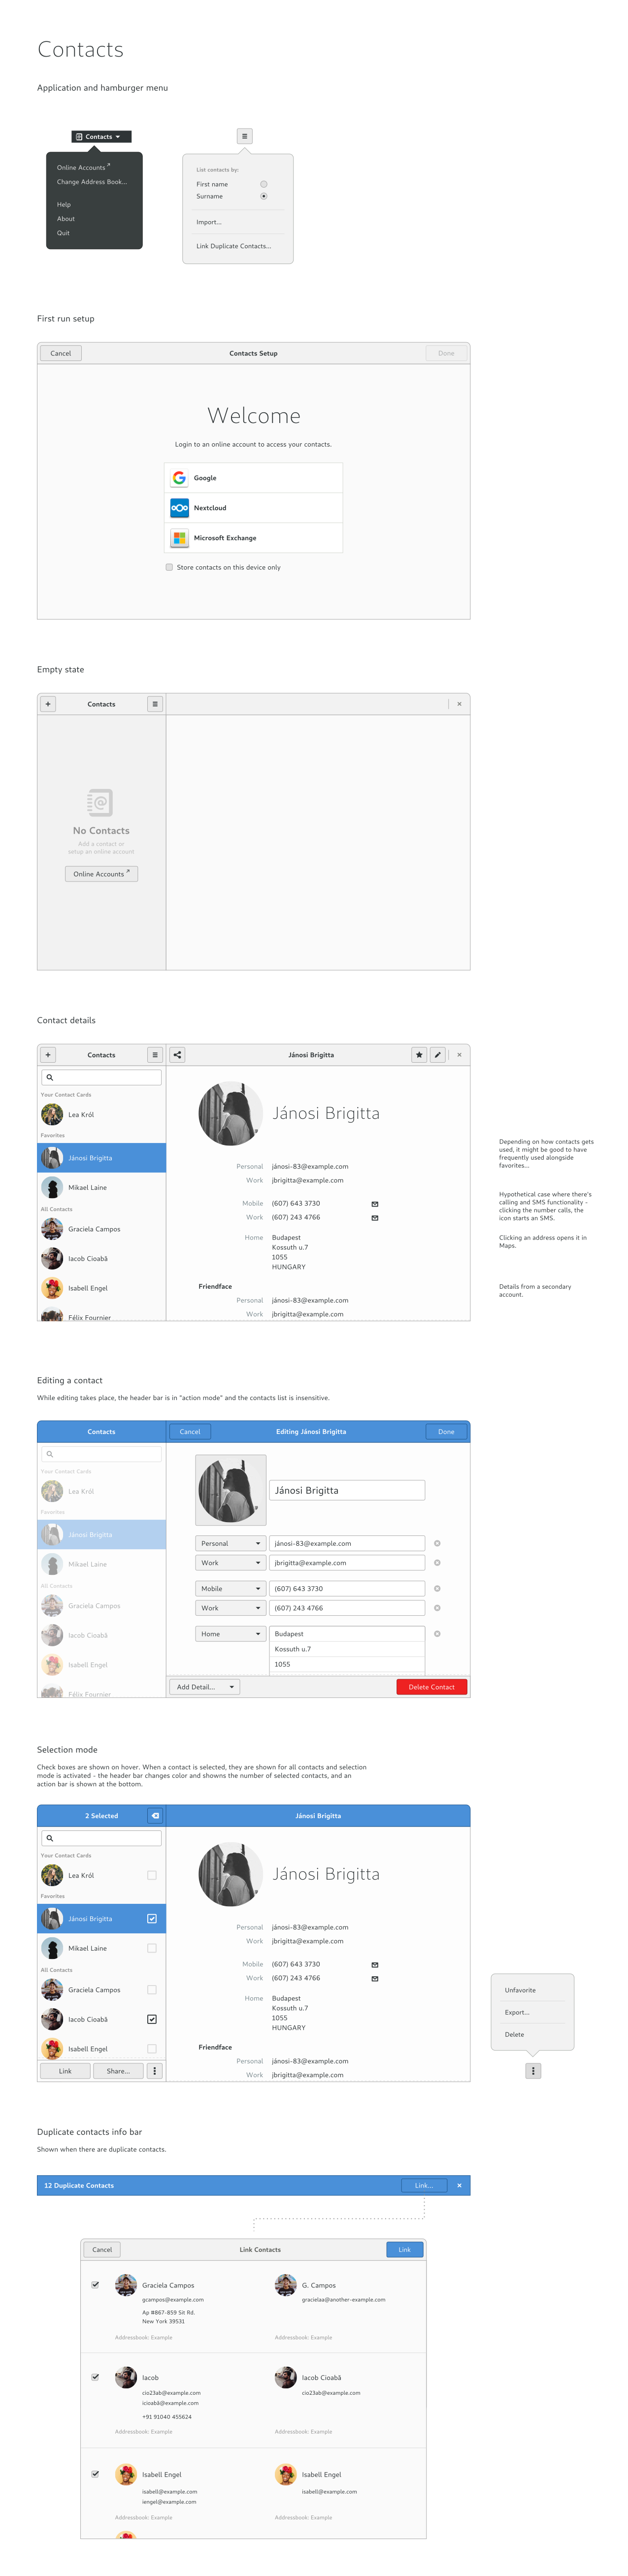The height and width of the screenshot is (2576, 628).
Task: Click add contact plus in Empty state window
Action: (48, 704)
